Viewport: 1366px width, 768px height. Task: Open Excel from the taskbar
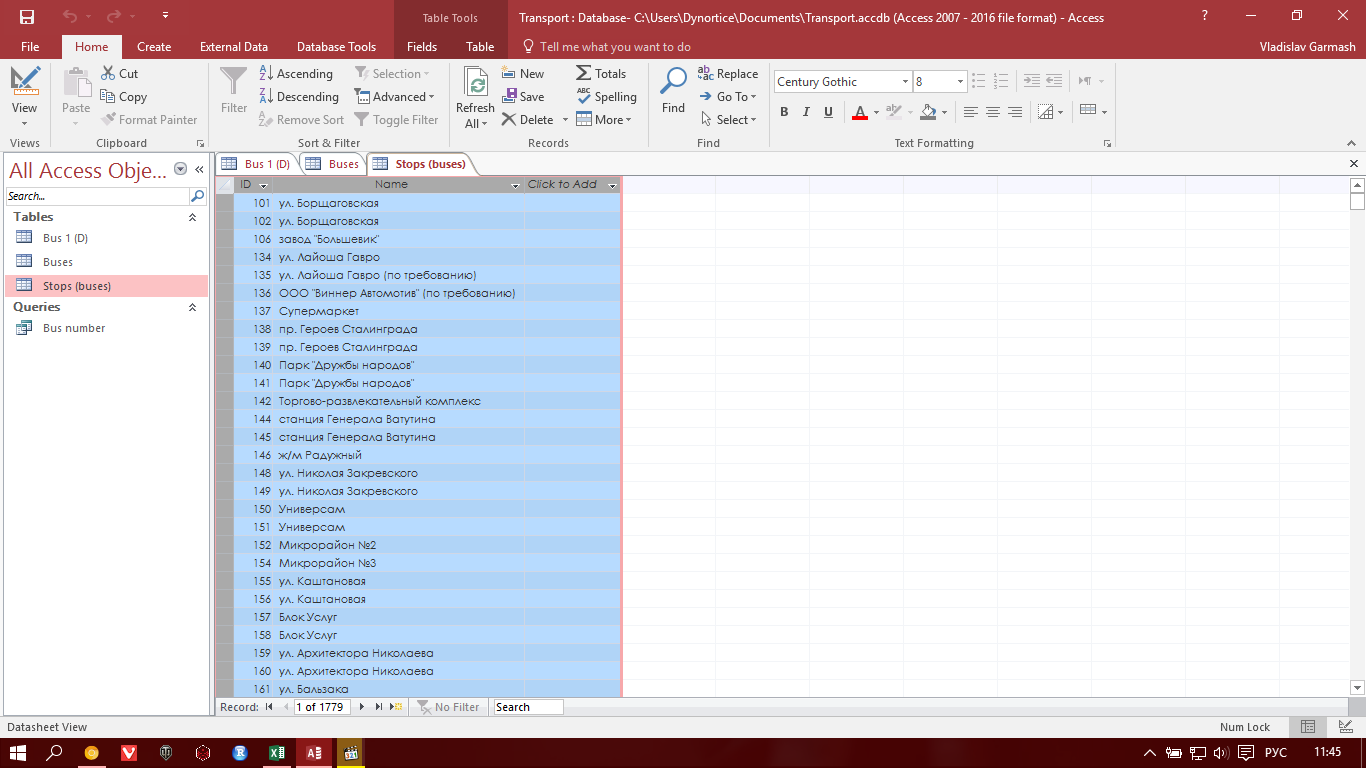pos(277,753)
